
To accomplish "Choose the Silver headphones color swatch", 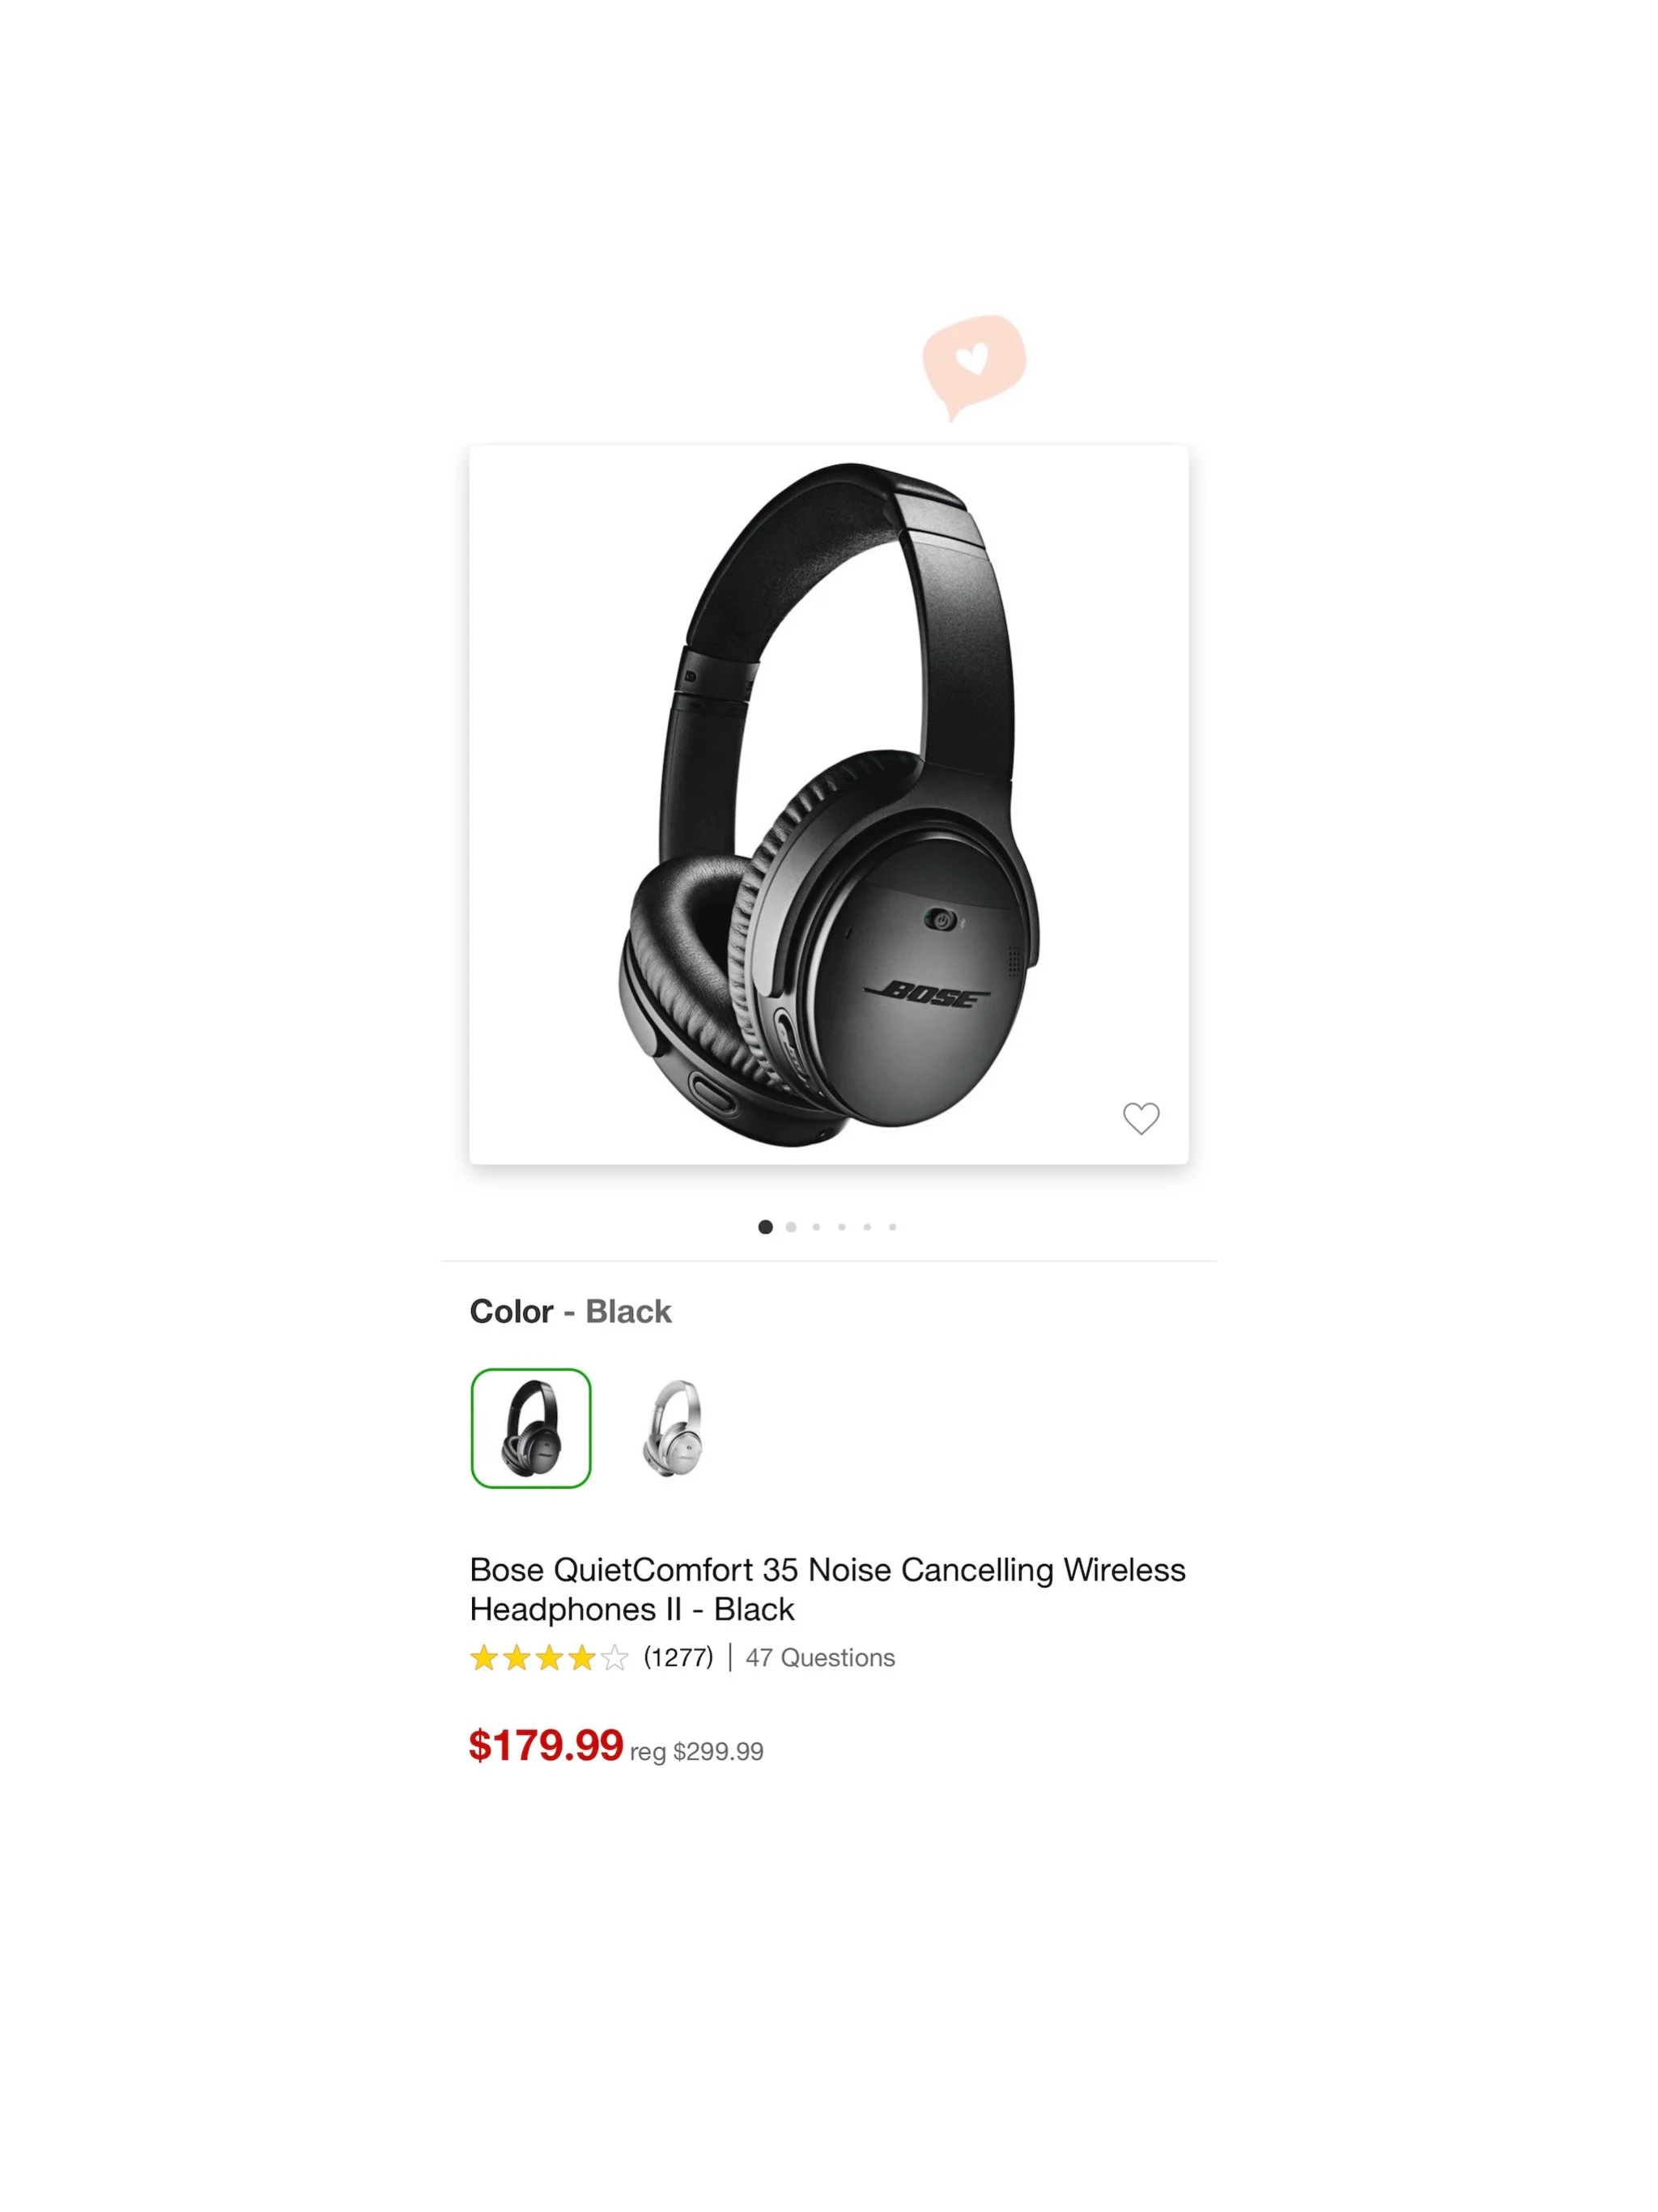I will tap(672, 1428).
